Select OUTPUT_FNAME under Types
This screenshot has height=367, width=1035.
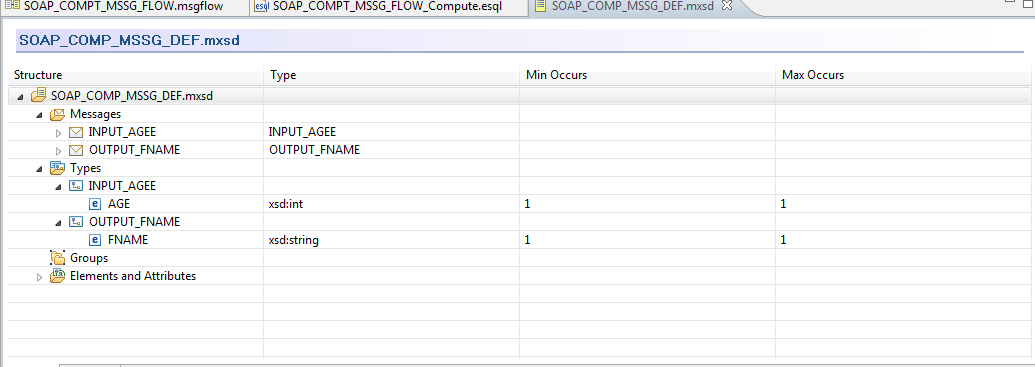click(x=134, y=222)
